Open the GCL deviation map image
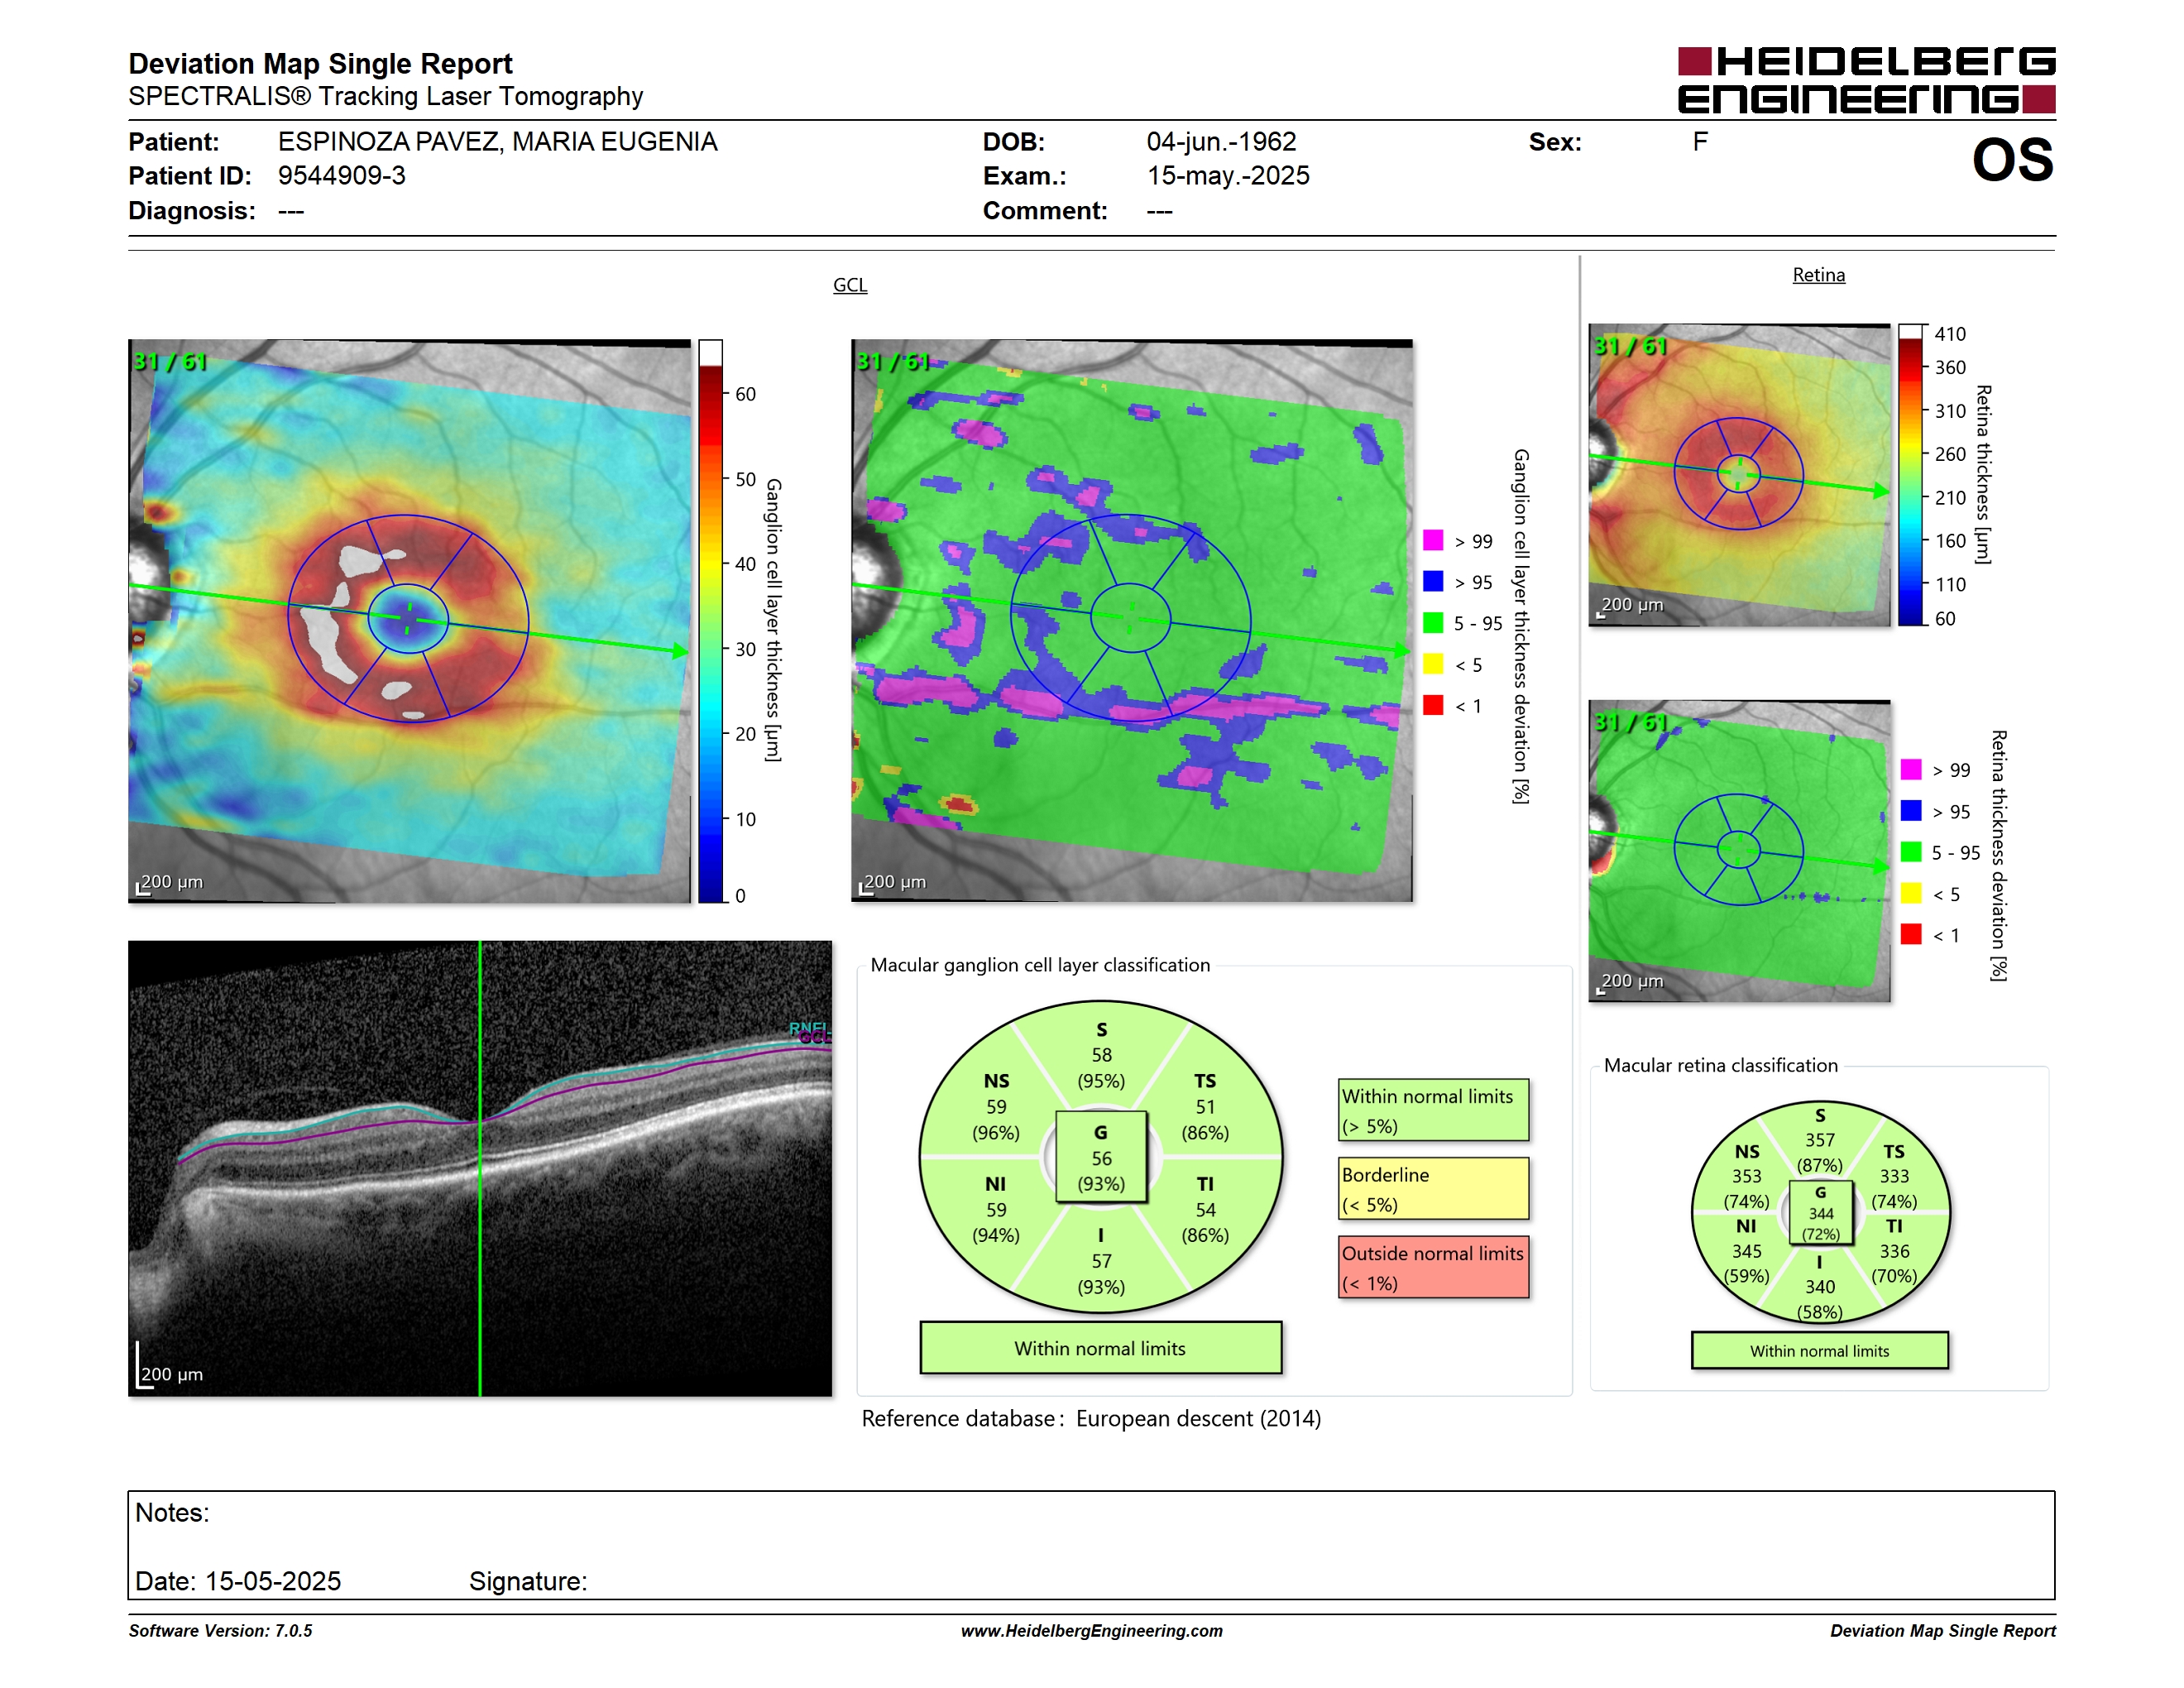2184x1688 pixels. [x=1132, y=621]
